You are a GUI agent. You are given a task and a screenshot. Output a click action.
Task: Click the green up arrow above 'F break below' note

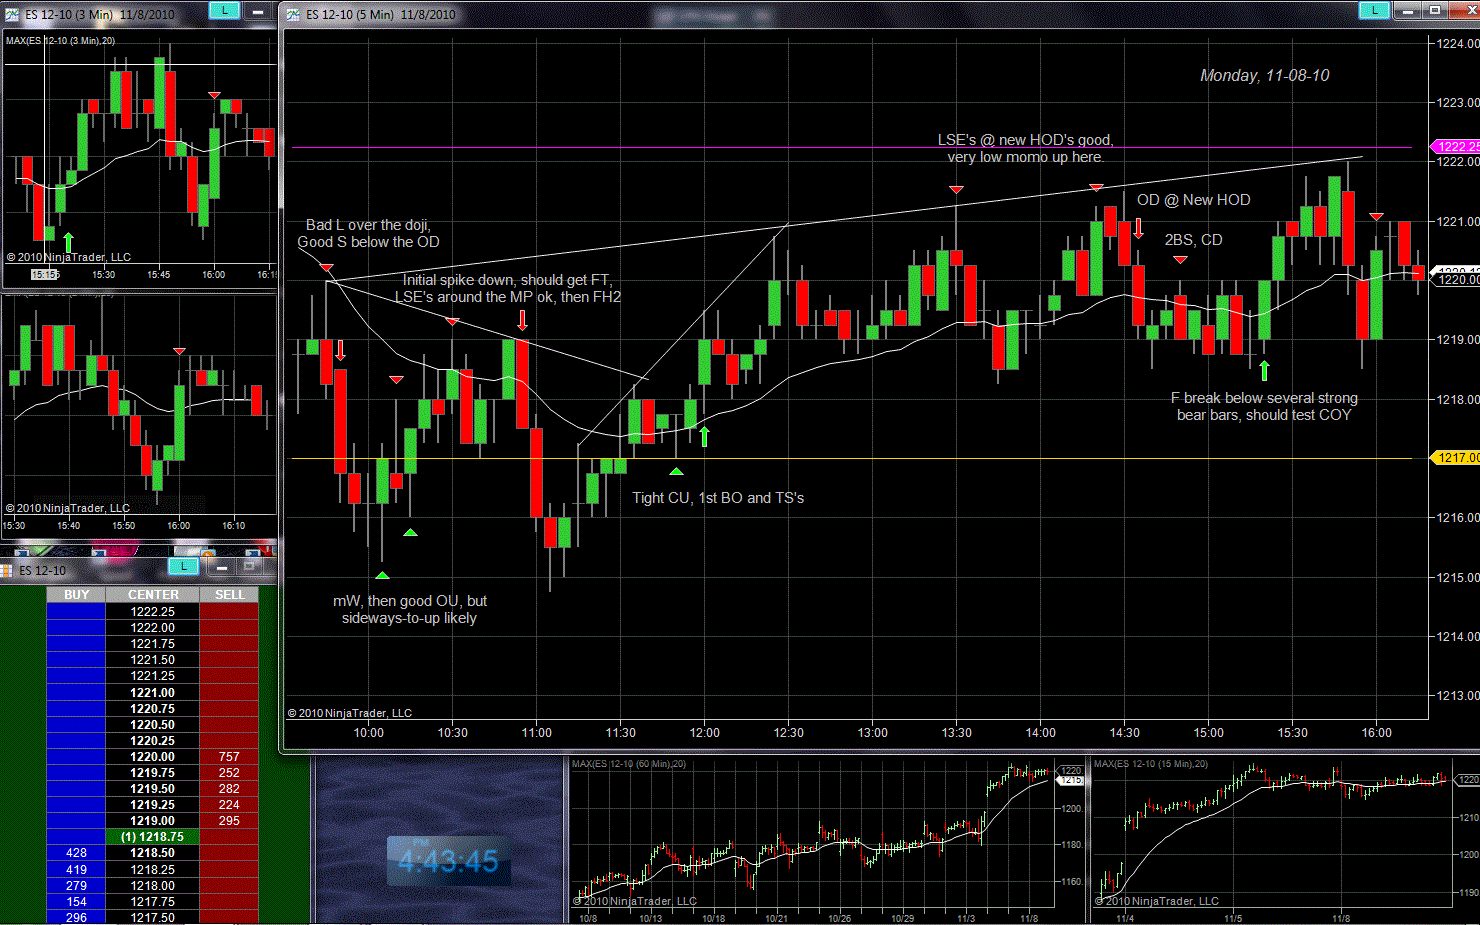tap(1264, 371)
